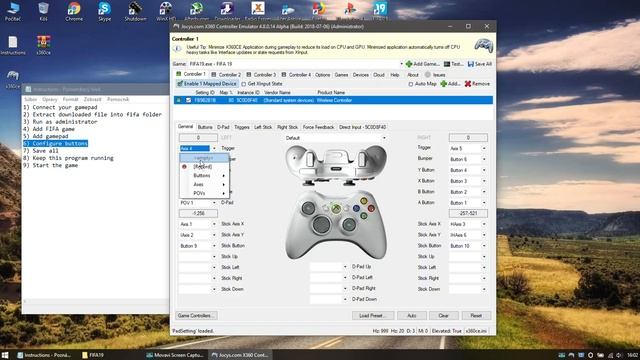Viewport: 640px width, 360px height.
Task: Select the WinX HD film reel desktop icon
Action: [166, 11]
